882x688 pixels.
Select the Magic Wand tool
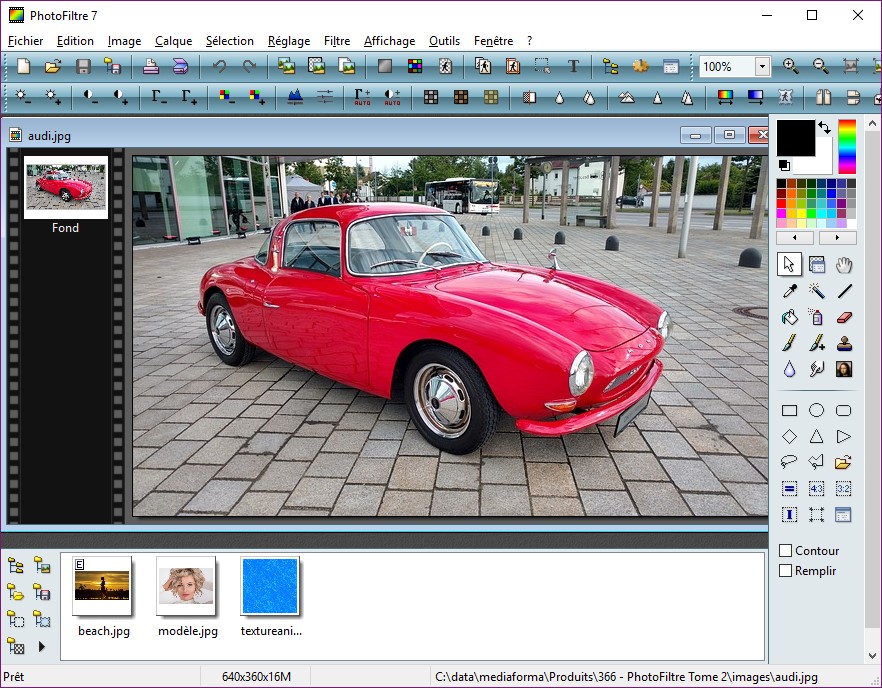[x=817, y=291]
